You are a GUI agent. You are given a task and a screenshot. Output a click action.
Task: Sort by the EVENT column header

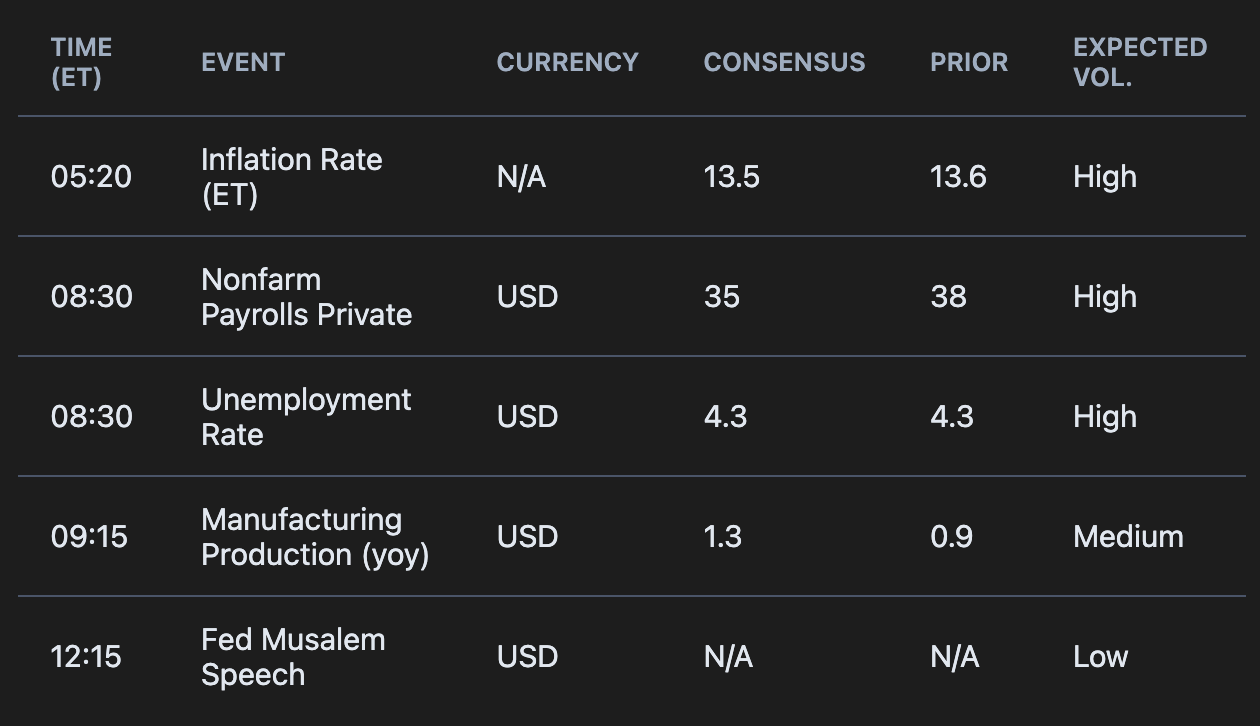tap(243, 62)
